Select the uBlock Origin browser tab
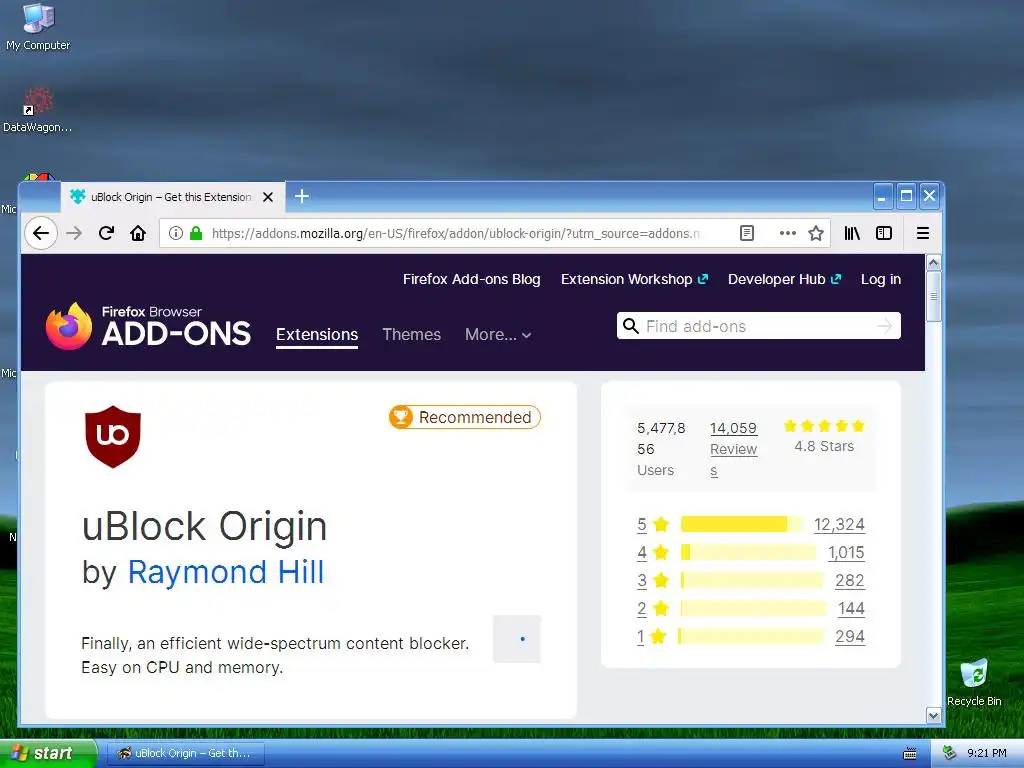1024x768 pixels. point(170,197)
